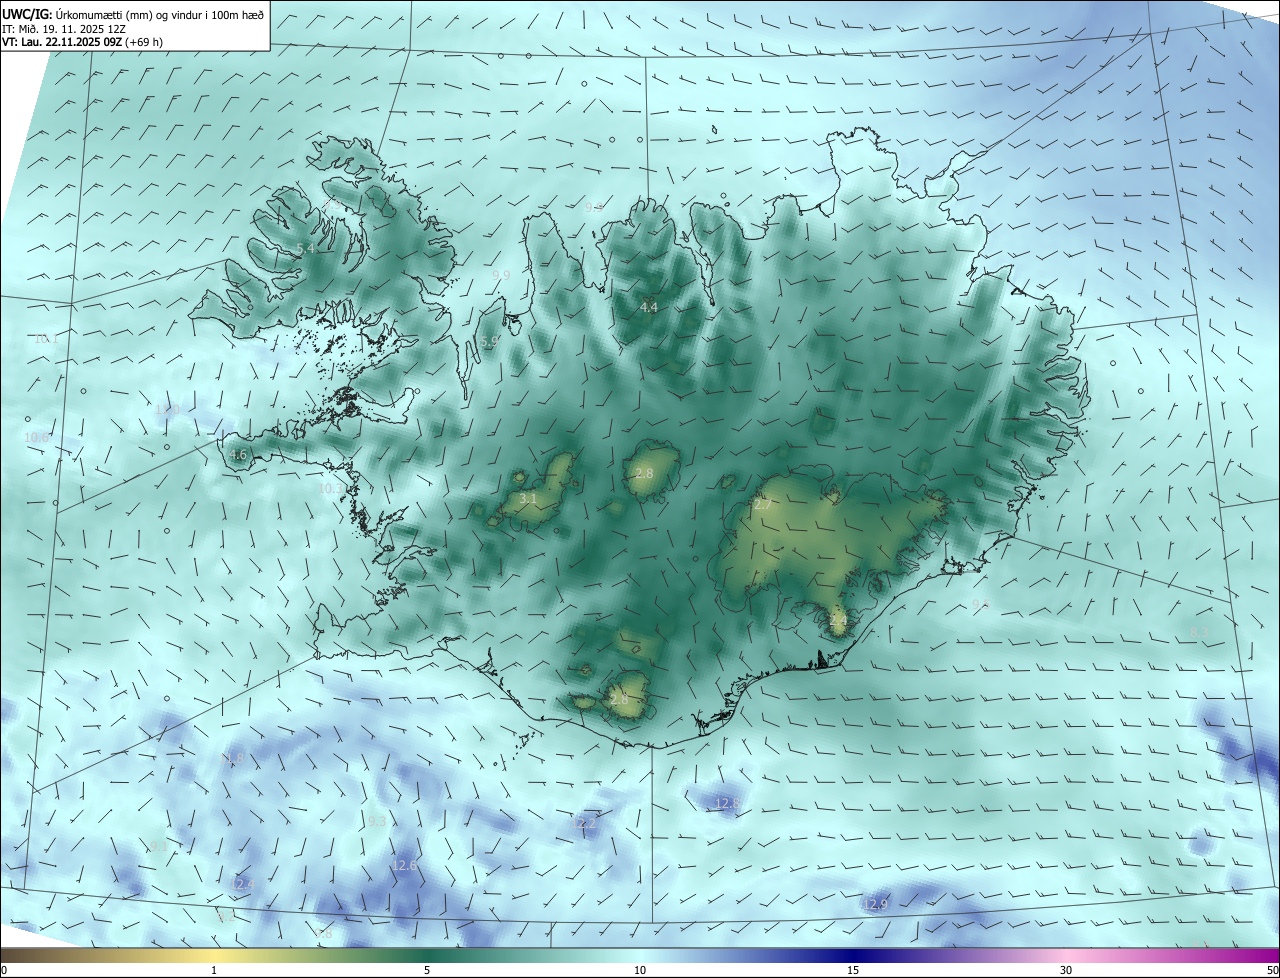Viewport: 1280px width, 978px height.
Task: Click the 8.3 value label east of Iceland
Action: [1199, 631]
